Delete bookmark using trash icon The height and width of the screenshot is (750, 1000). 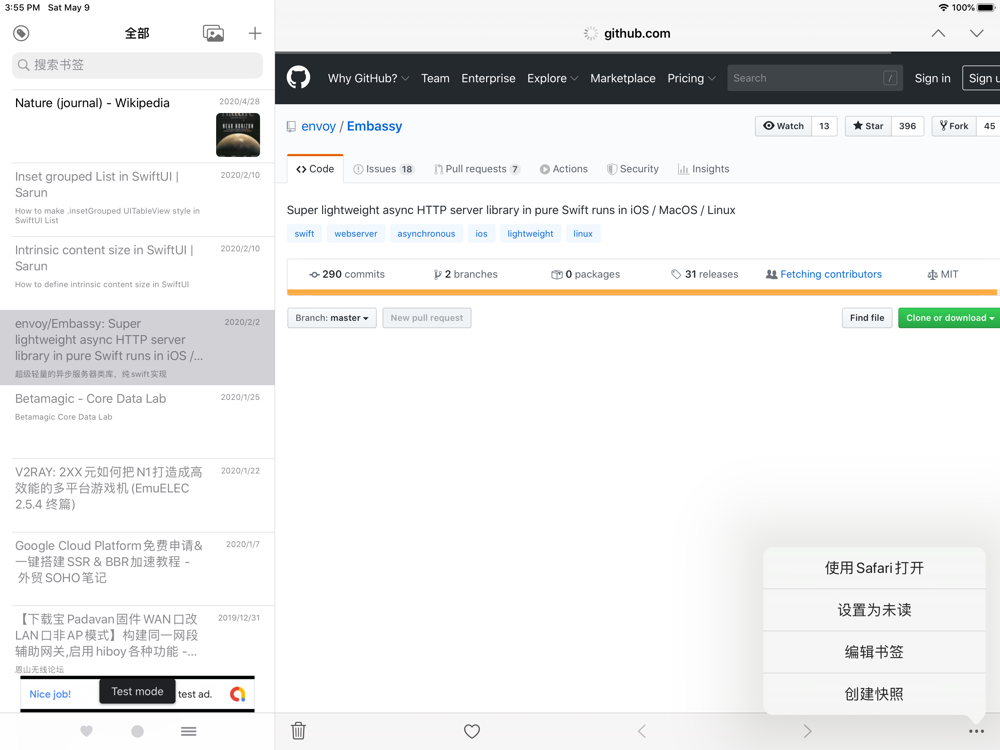(298, 731)
